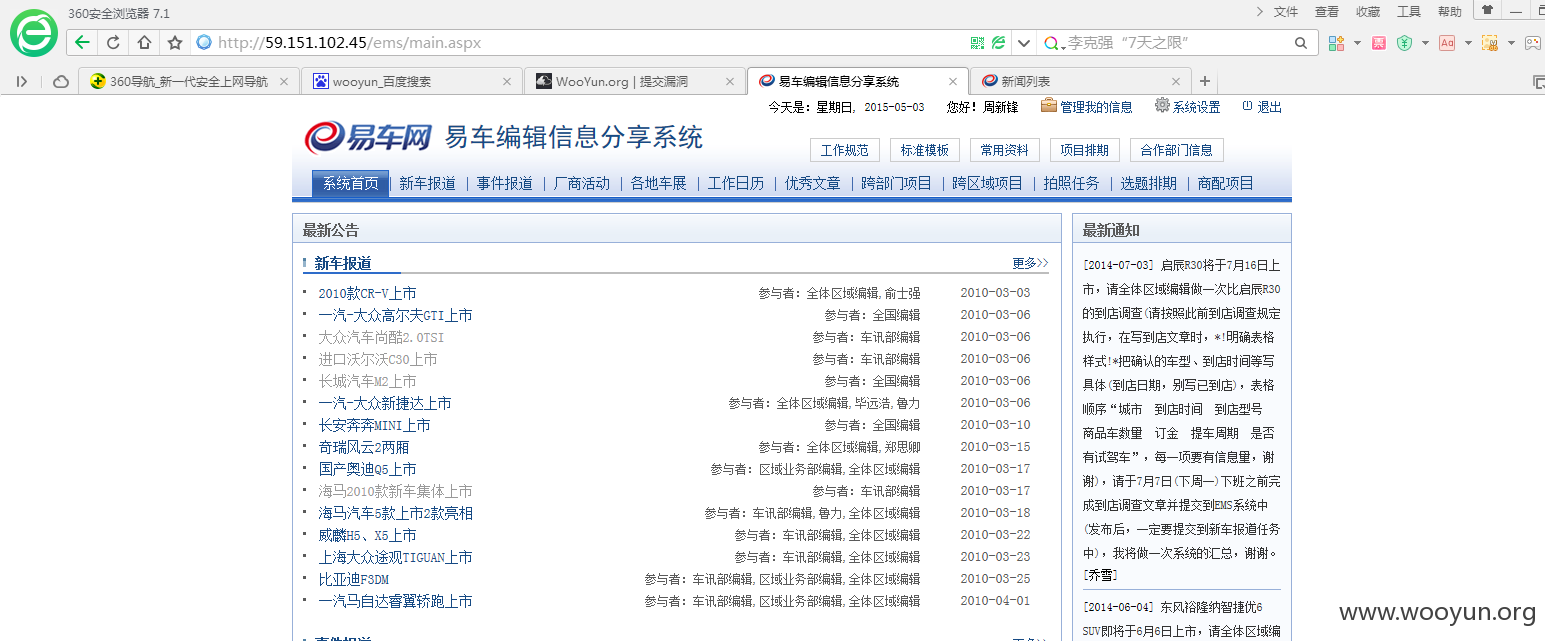Expand the extensions grid dropdown arrow
The width and height of the screenshot is (1545, 641).
coord(1357,43)
